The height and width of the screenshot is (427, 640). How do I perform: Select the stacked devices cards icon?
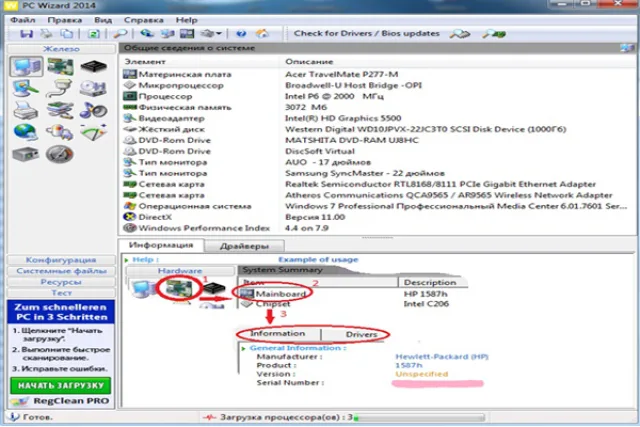tap(60, 110)
